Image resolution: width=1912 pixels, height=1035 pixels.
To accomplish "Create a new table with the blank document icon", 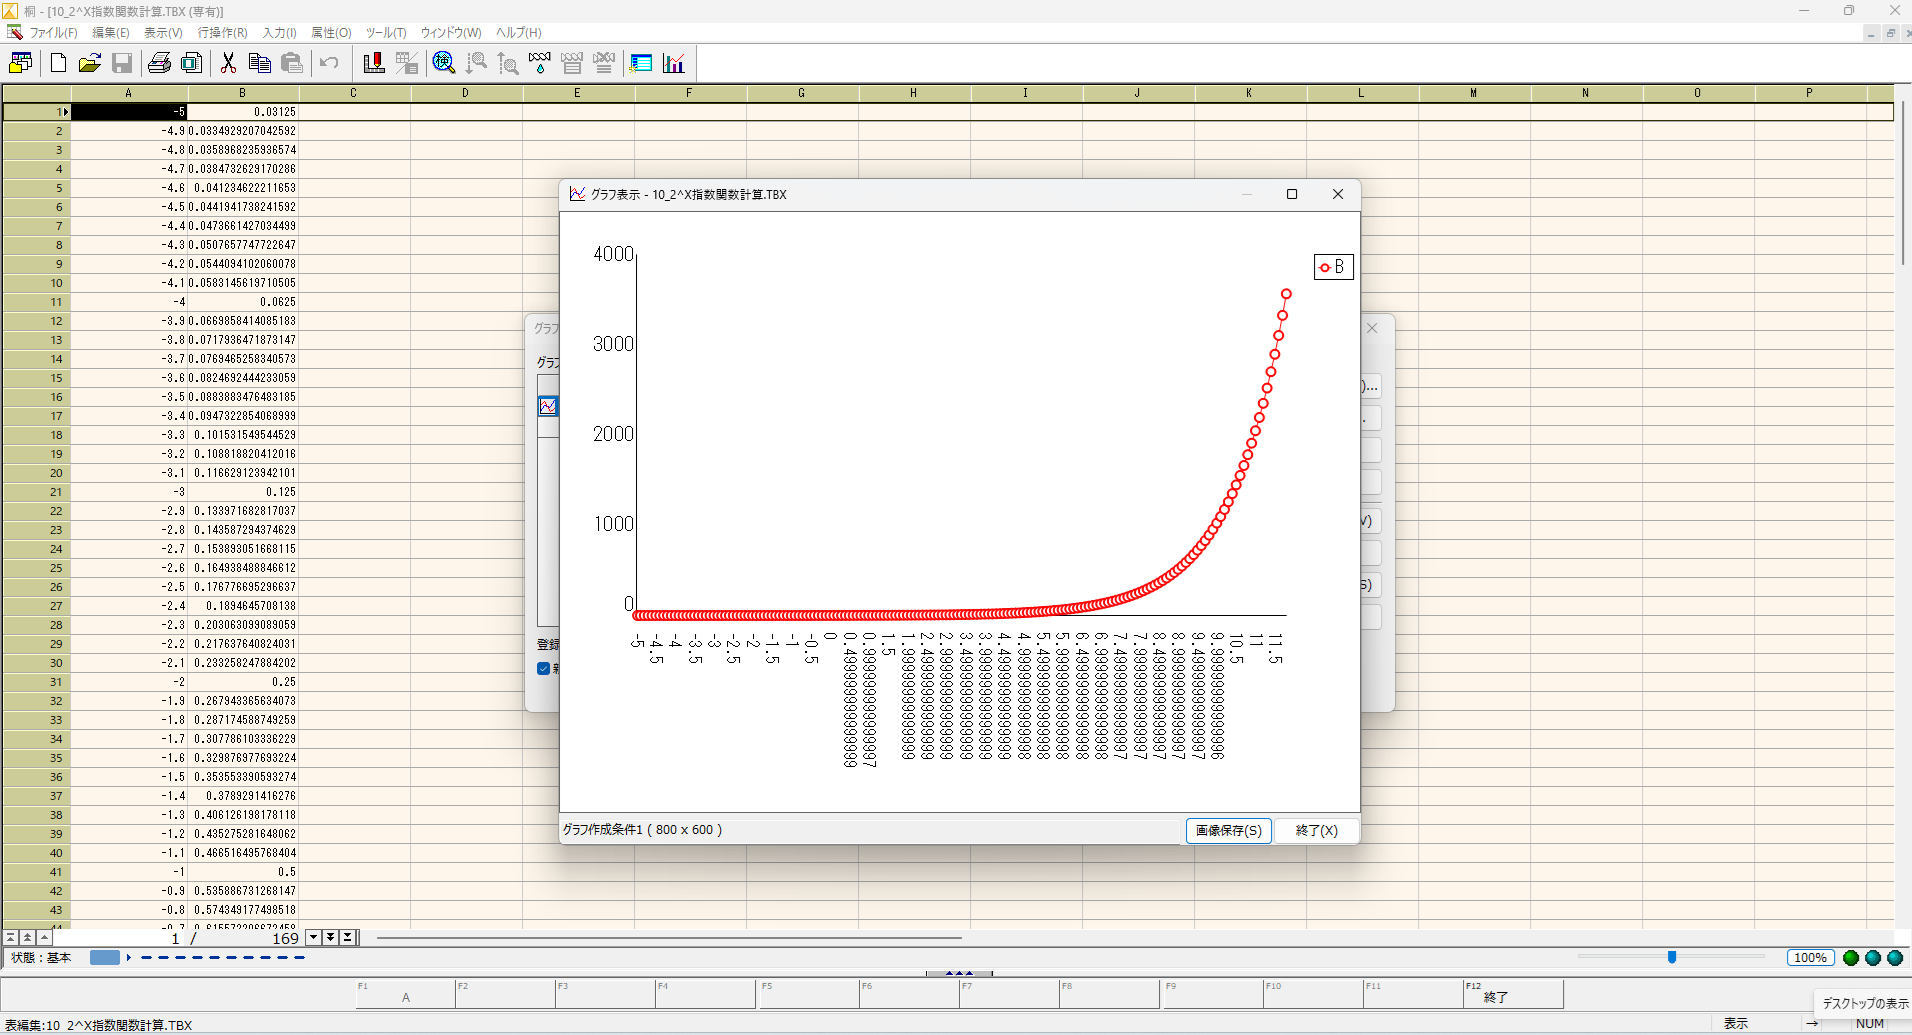I will pos(58,63).
